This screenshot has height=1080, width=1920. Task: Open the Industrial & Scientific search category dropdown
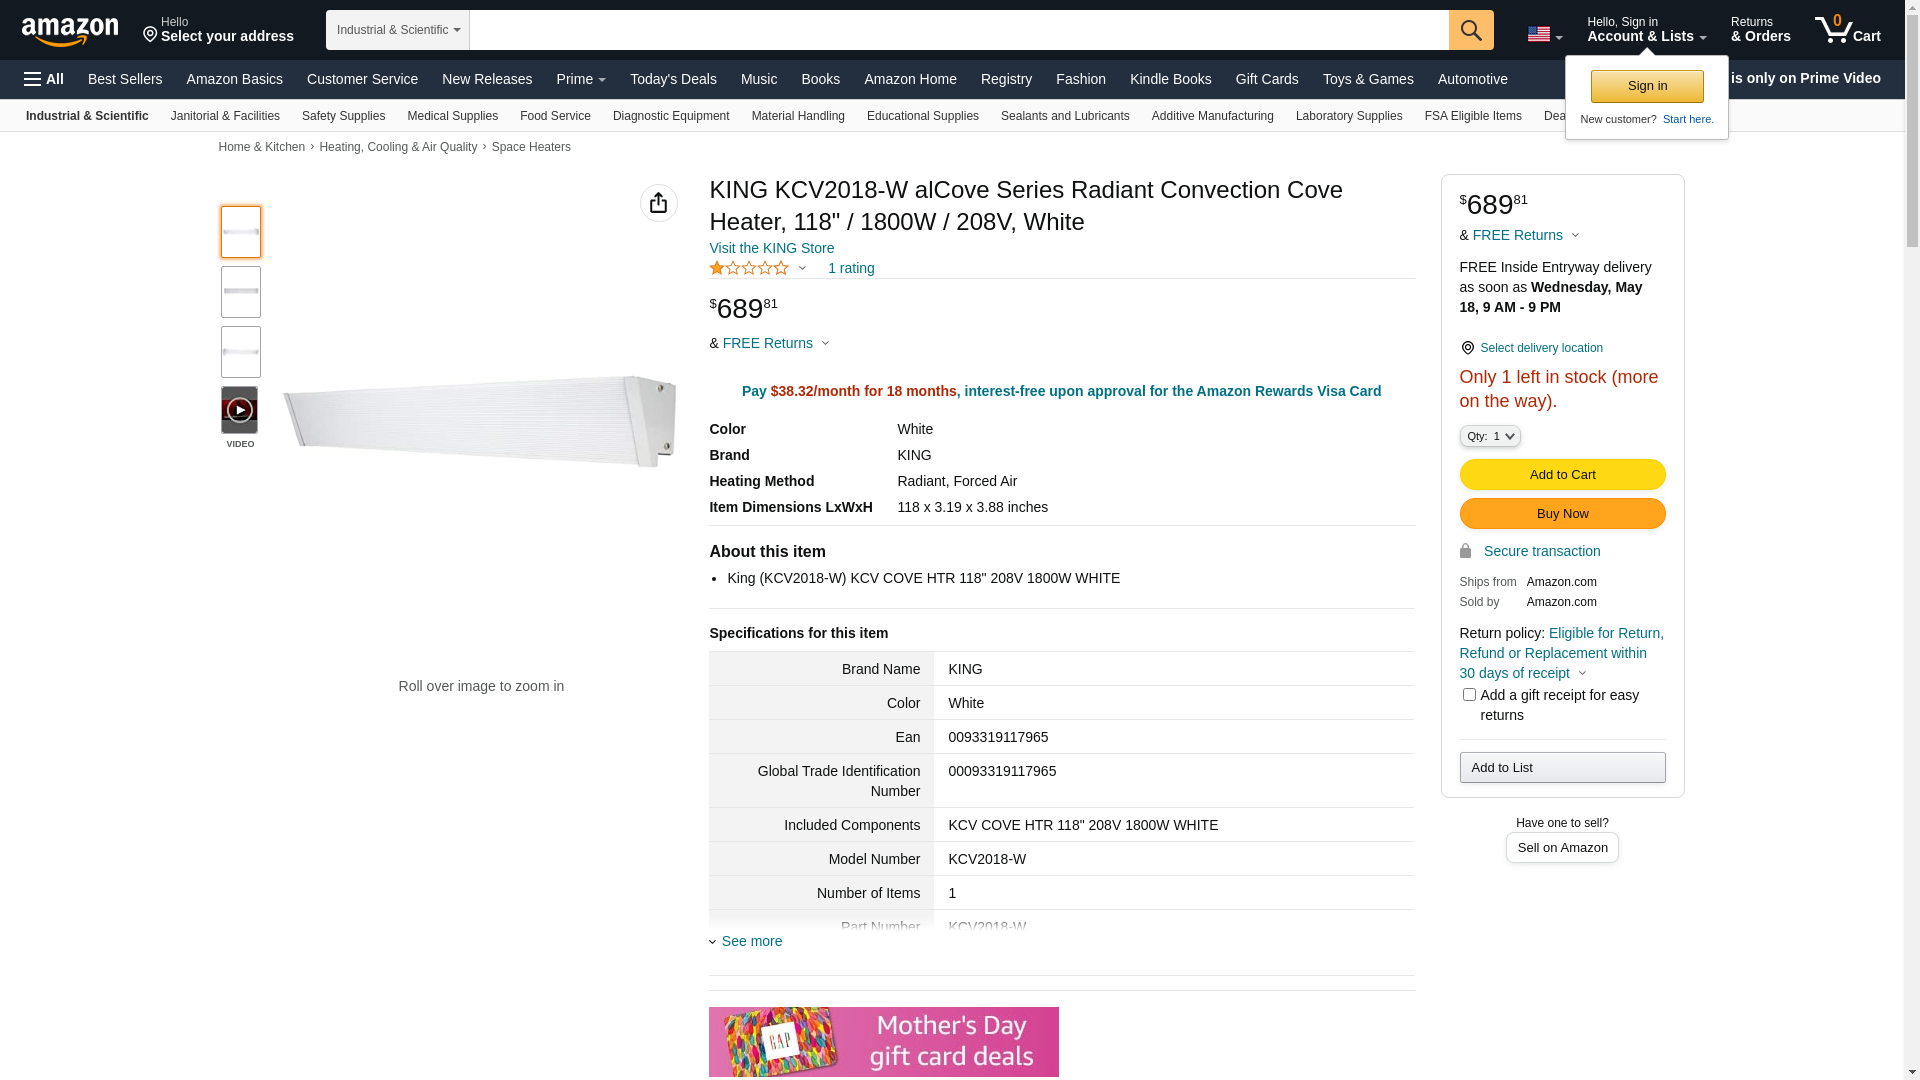(397, 30)
